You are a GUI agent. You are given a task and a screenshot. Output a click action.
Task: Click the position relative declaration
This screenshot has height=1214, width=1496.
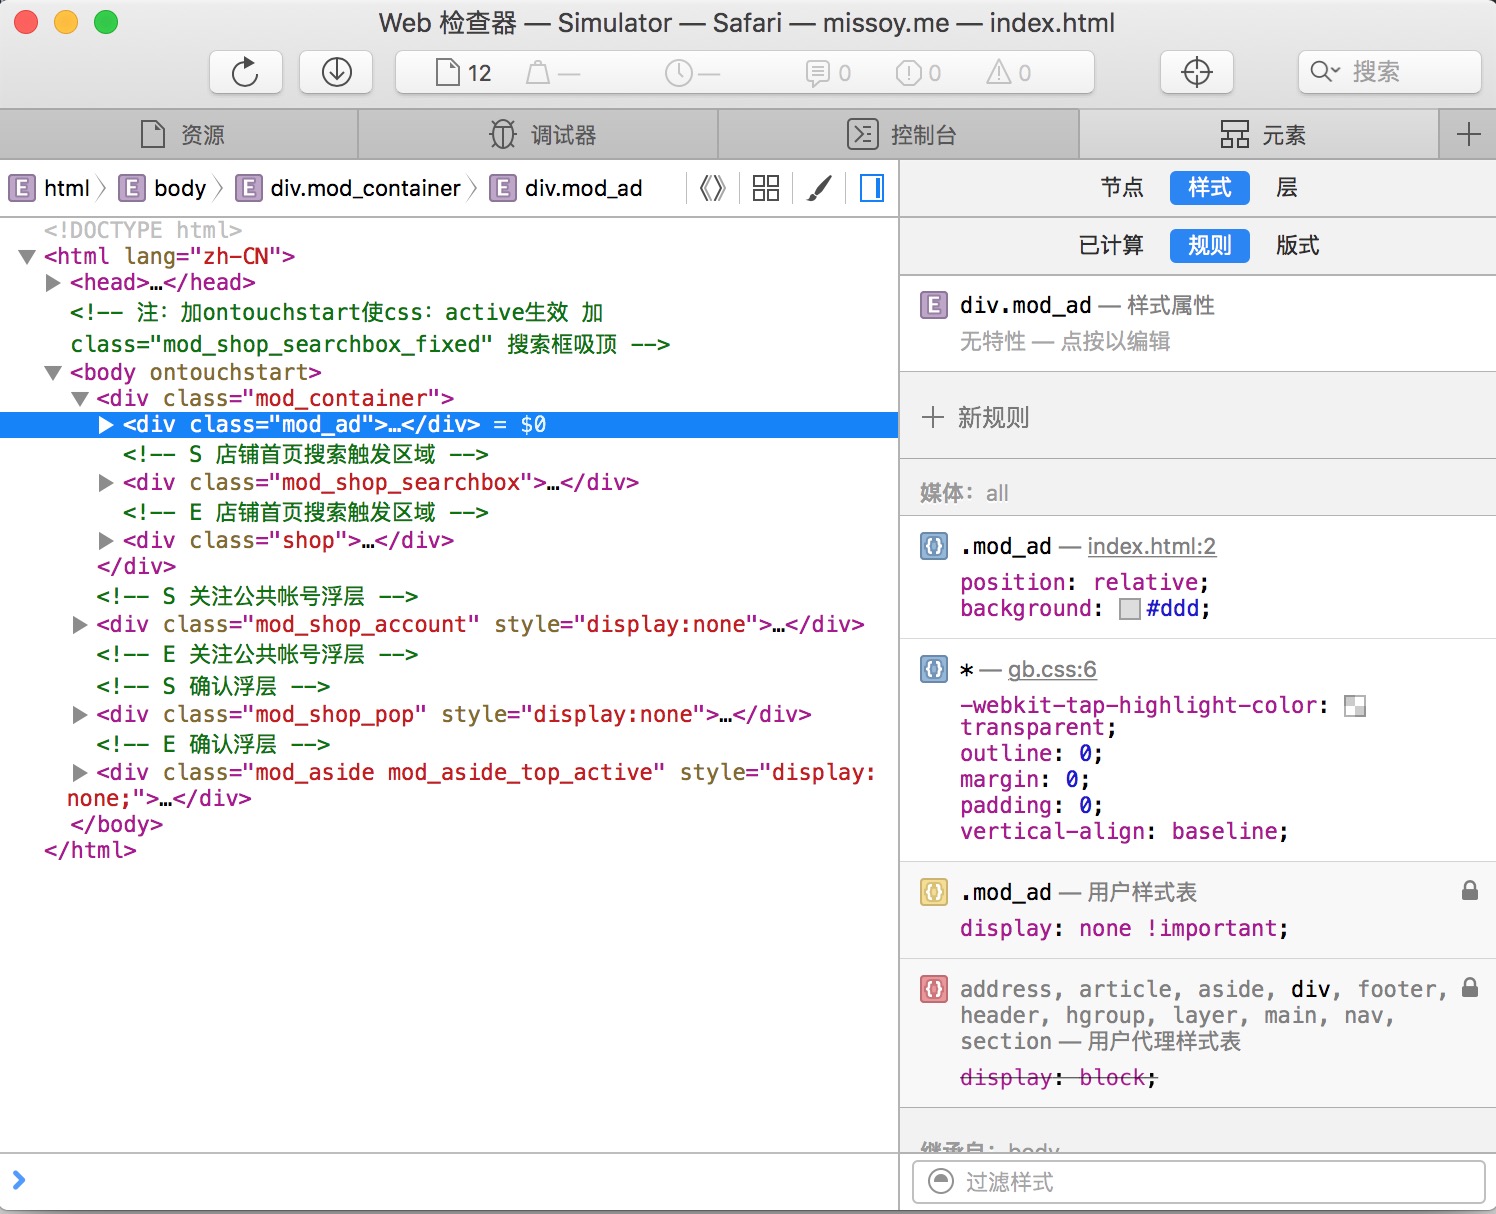click(x=1085, y=582)
